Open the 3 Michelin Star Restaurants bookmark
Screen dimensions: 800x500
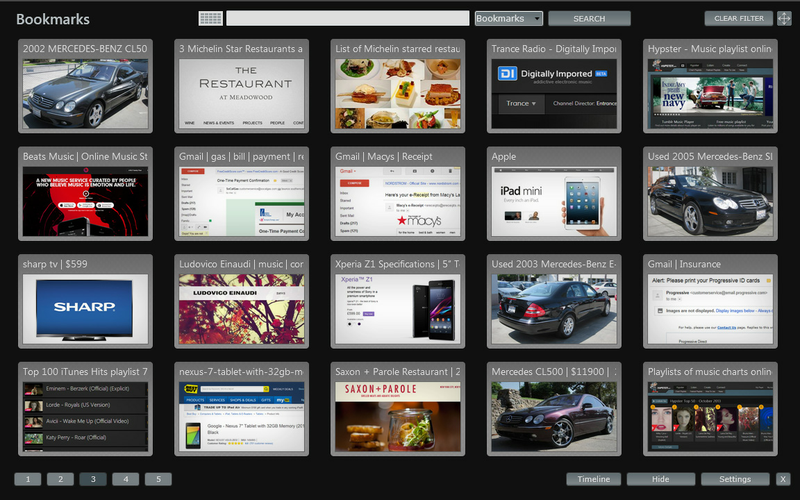[241, 86]
